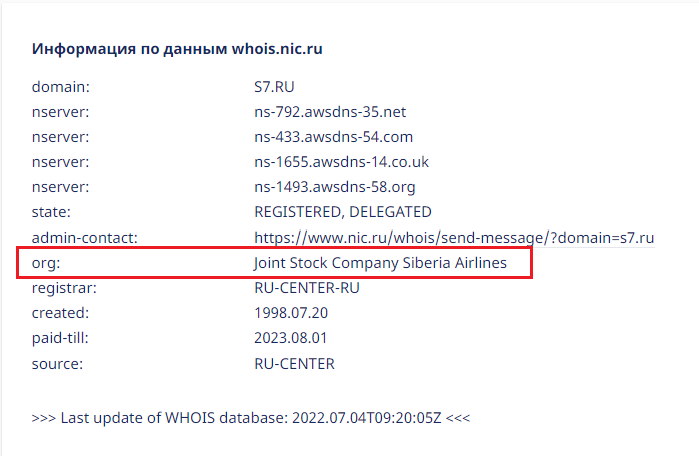
Task: Click the "state:" field label
Action: 51,212
